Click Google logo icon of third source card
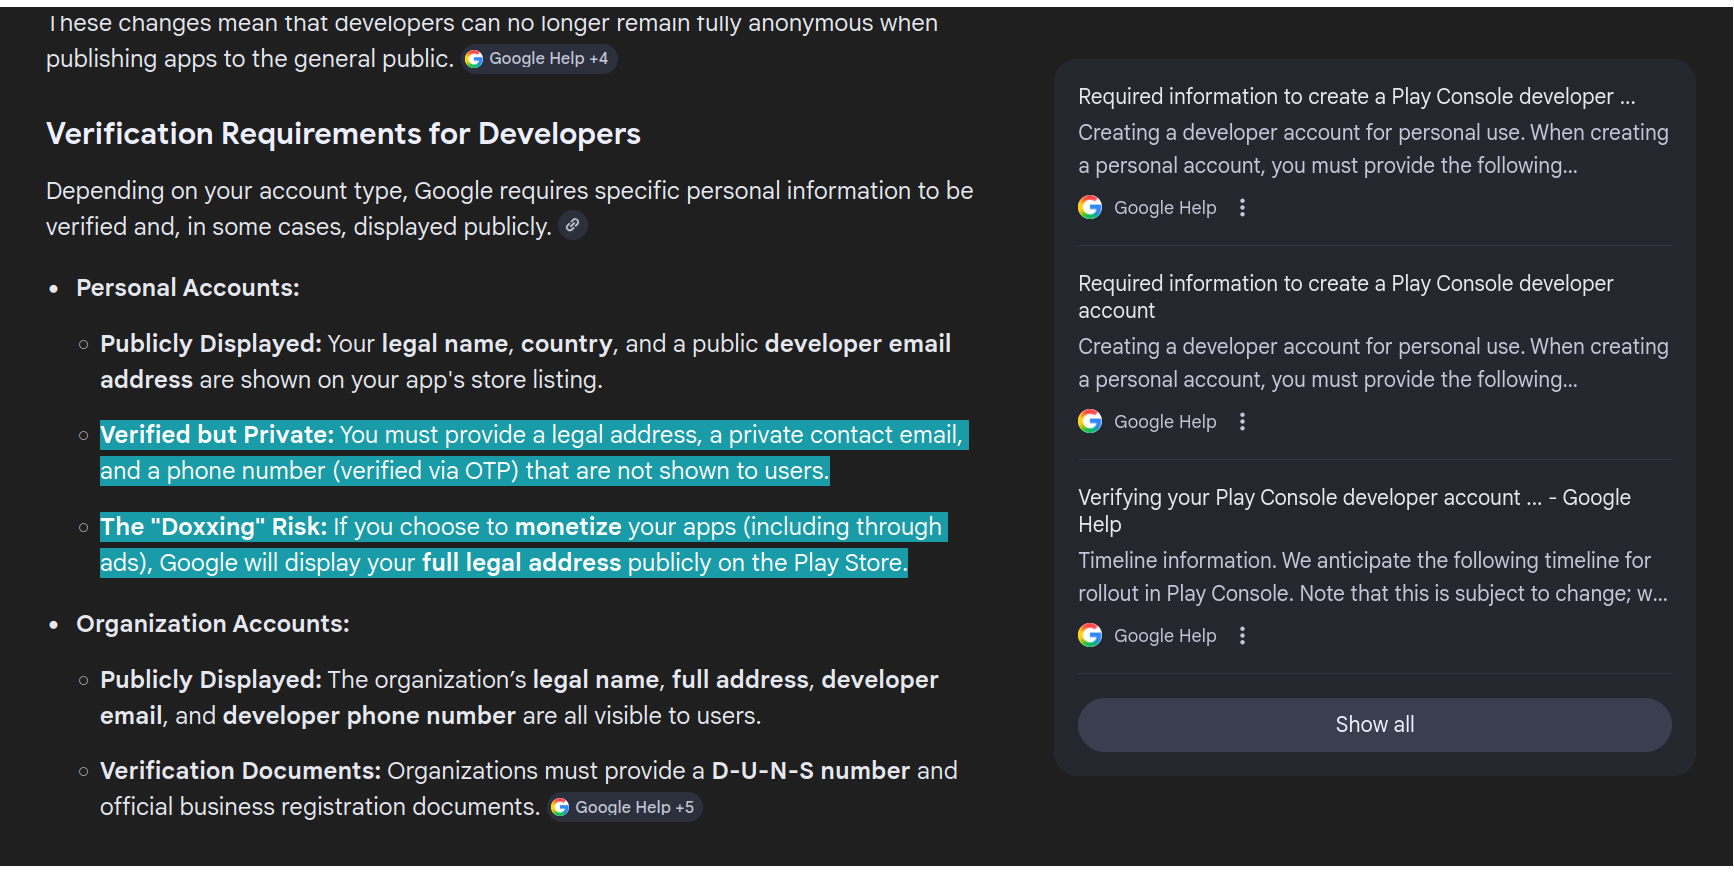 pos(1090,636)
